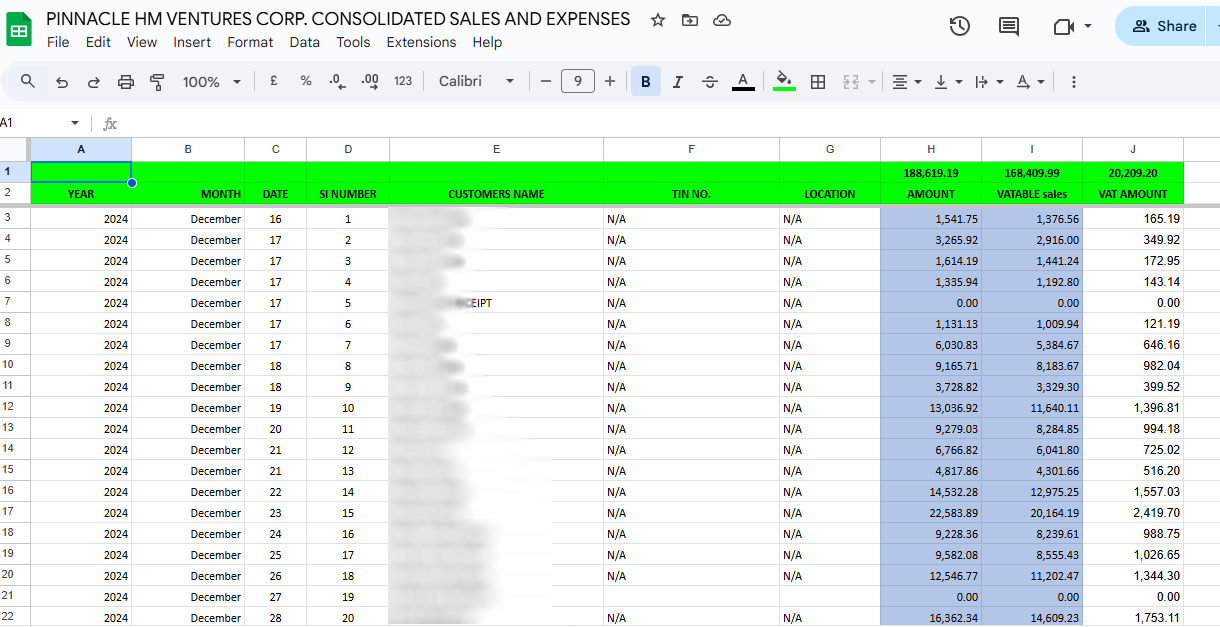1220x627 pixels.
Task: Open the Data menu
Action: pyautogui.click(x=305, y=42)
